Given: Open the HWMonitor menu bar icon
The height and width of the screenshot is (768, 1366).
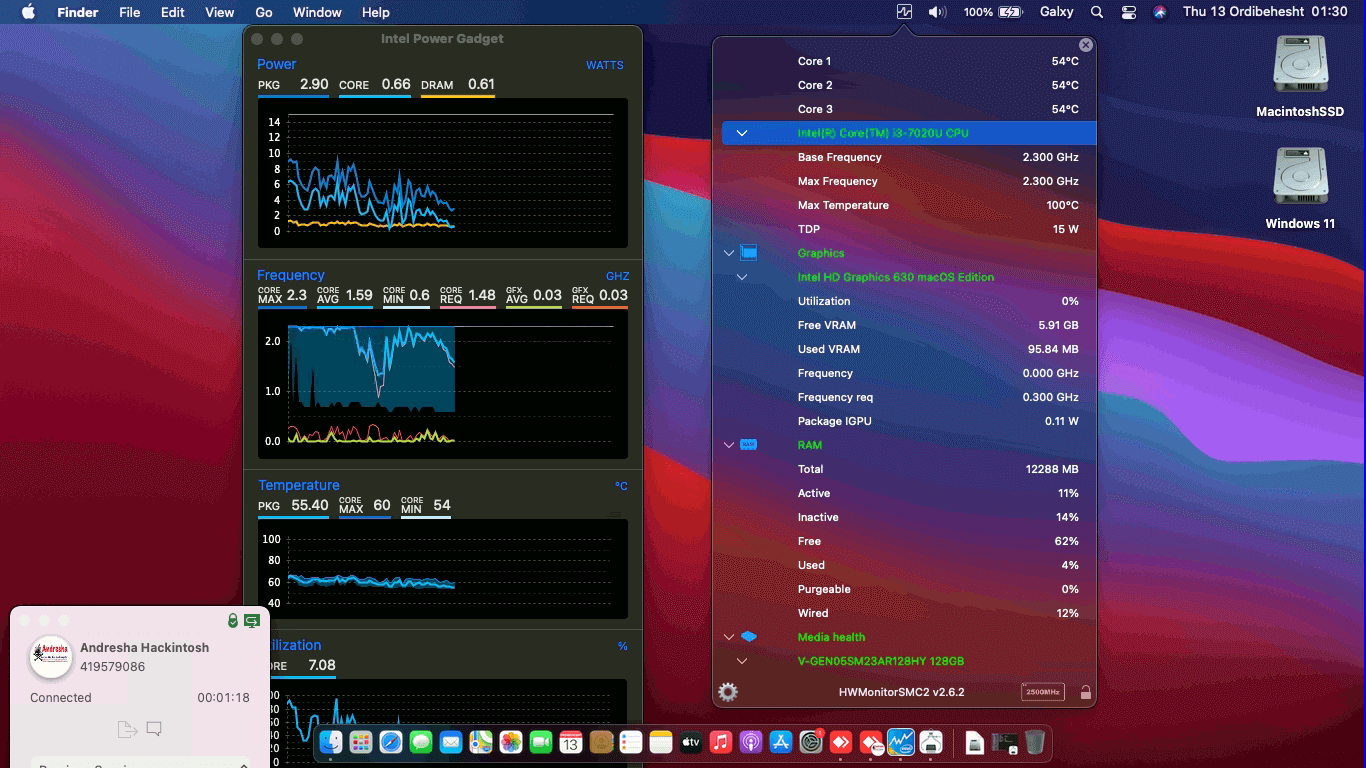Looking at the screenshot, I should tap(904, 12).
